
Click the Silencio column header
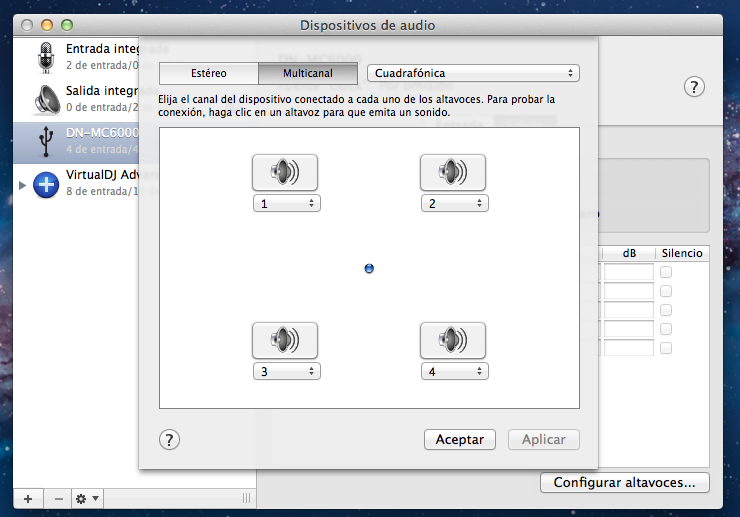pos(682,253)
